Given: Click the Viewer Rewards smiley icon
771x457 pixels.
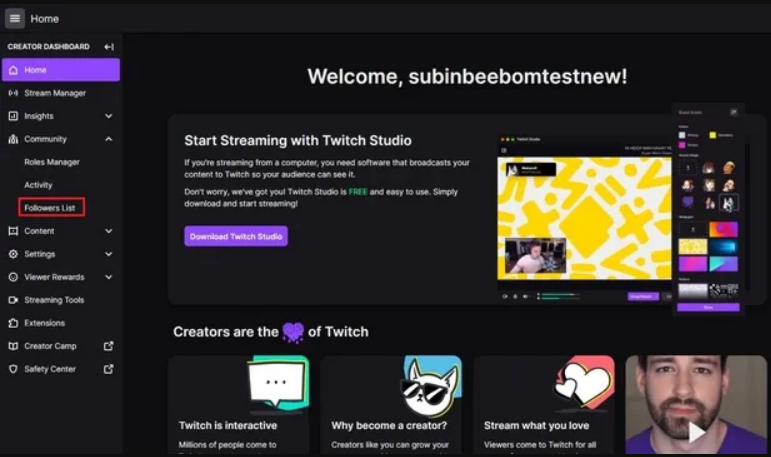Looking at the screenshot, I should pyautogui.click(x=13, y=277).
